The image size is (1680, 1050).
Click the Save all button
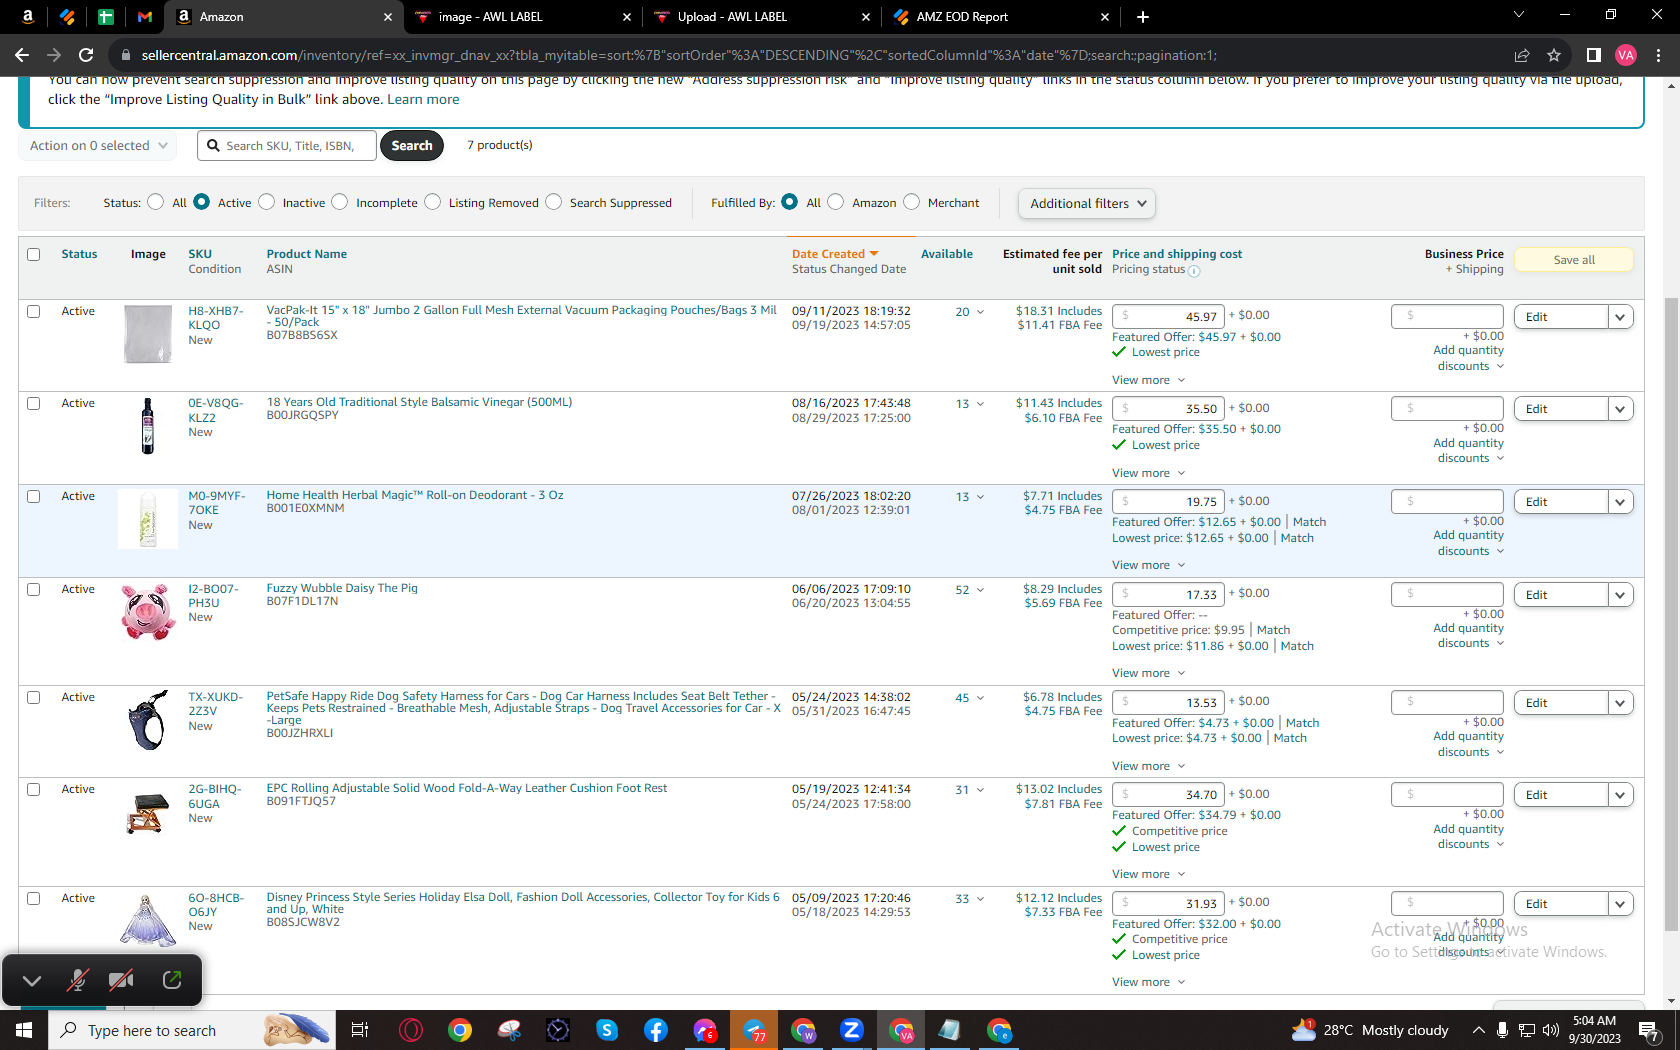click(x=1574, y=260)
